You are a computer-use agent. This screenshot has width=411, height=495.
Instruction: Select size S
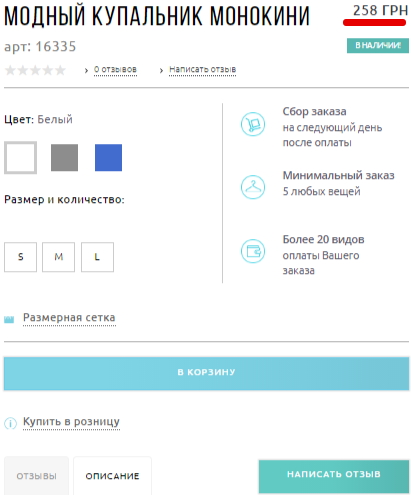[20, 257]
